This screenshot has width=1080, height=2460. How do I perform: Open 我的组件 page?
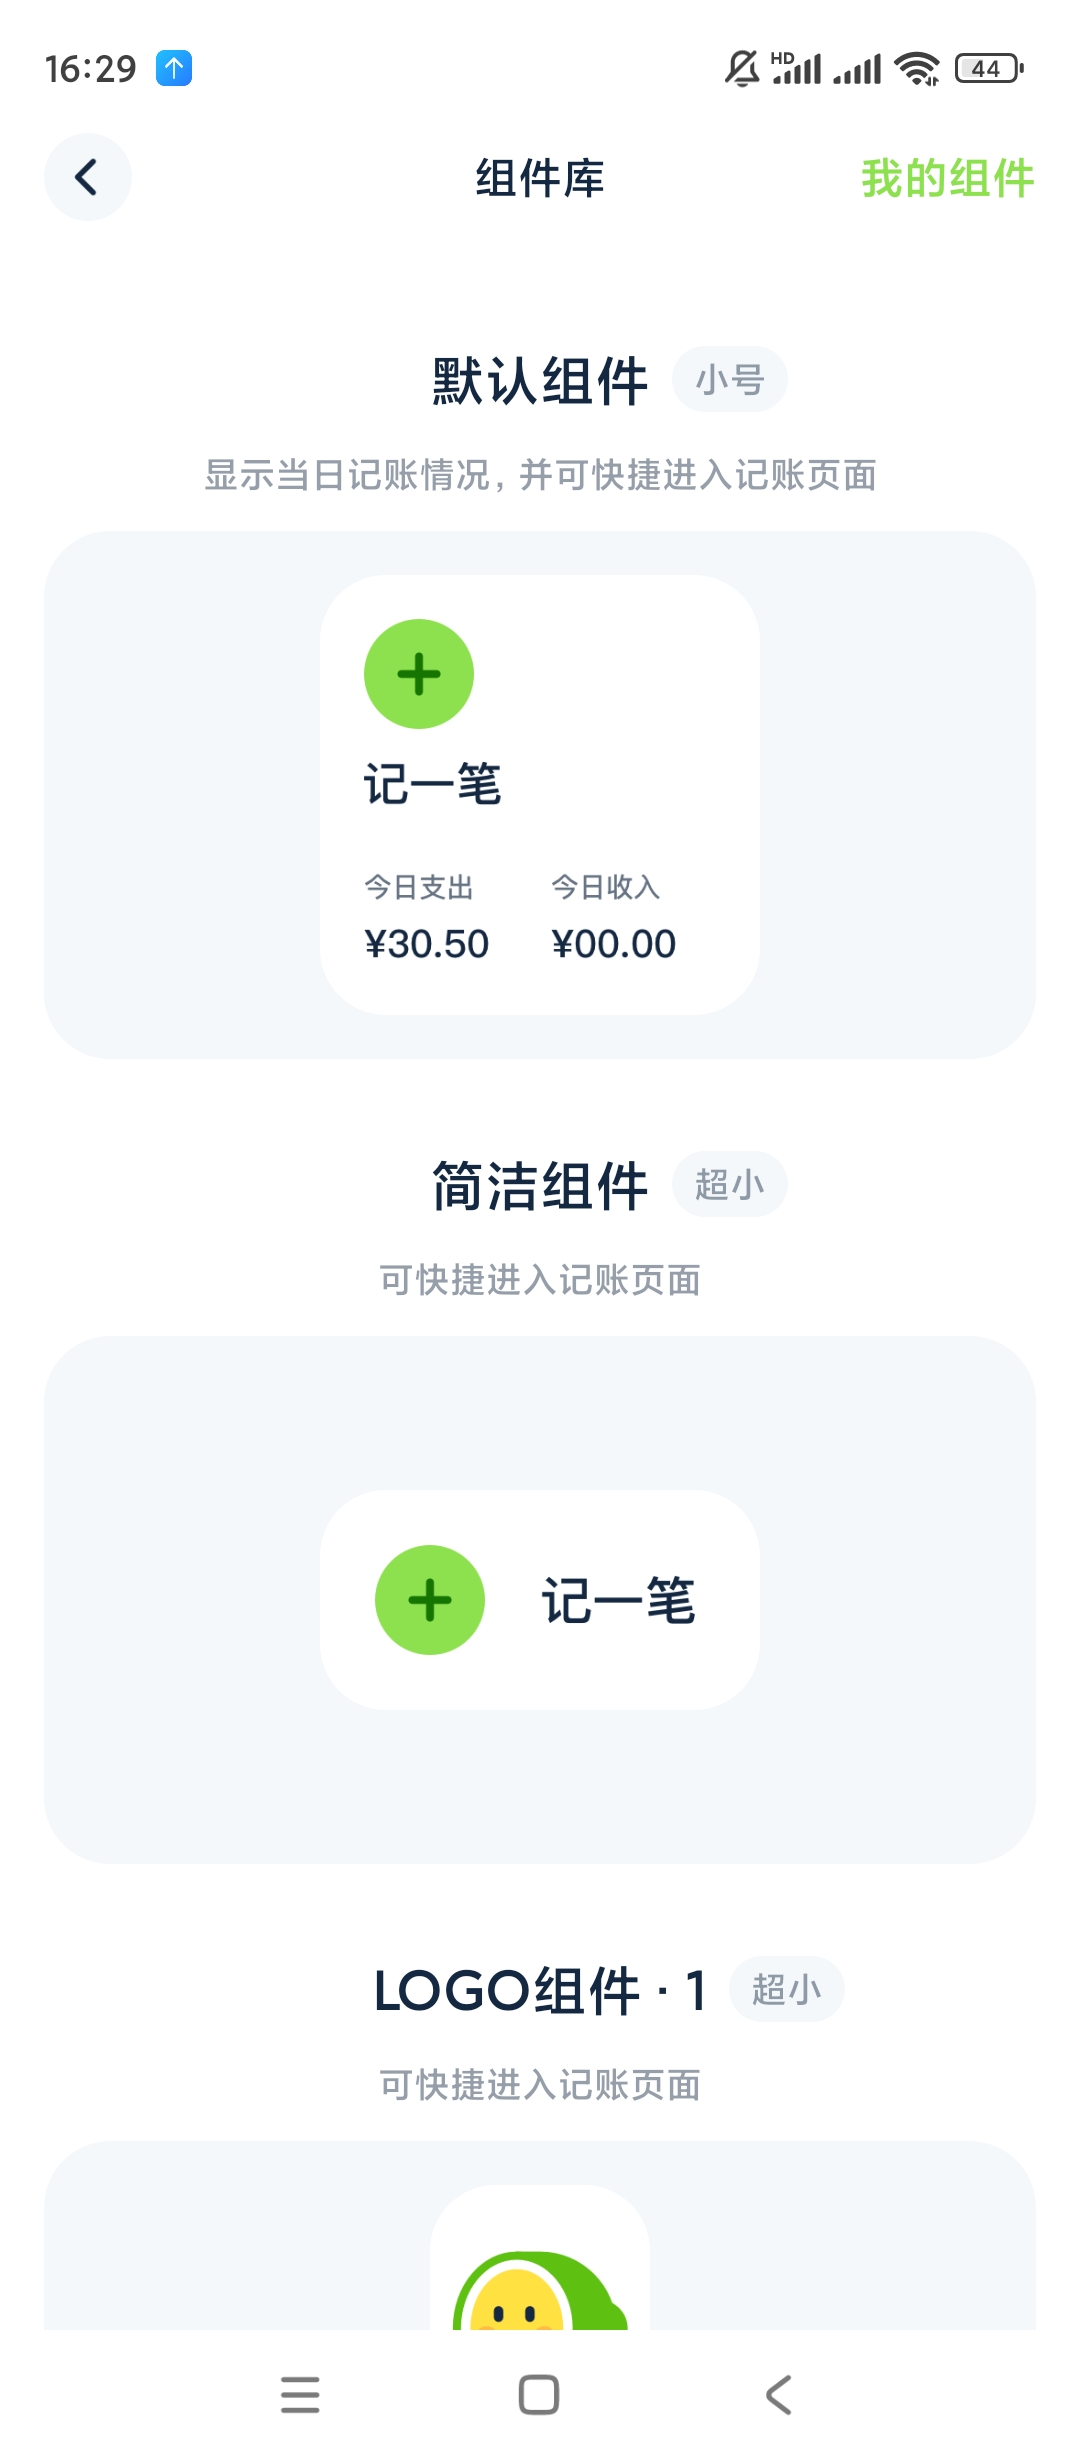[x=946, y=178]
